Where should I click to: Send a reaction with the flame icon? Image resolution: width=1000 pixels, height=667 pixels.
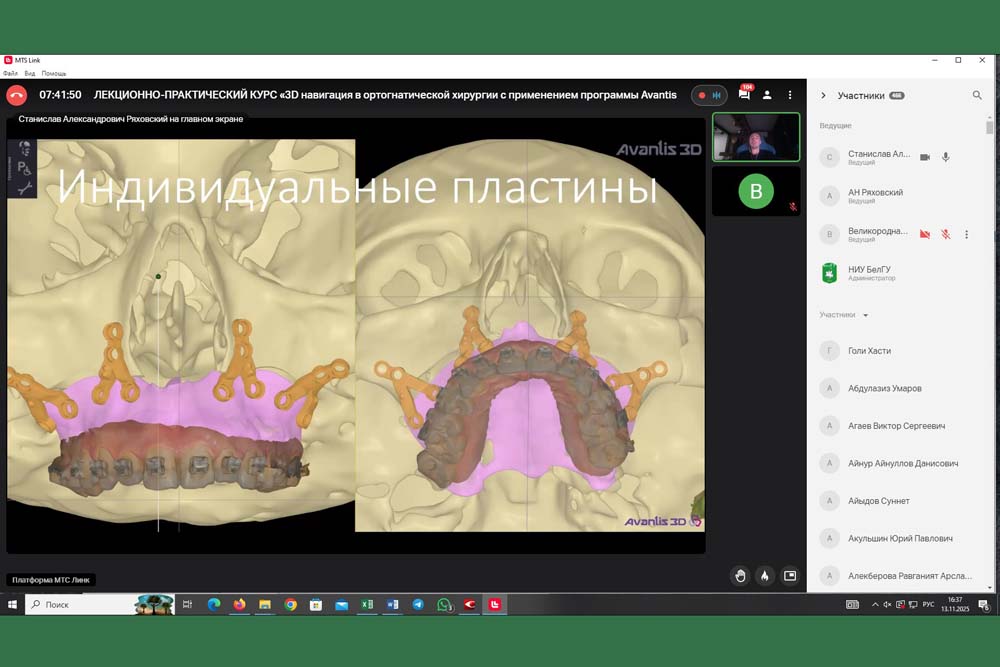pos(765,575)
